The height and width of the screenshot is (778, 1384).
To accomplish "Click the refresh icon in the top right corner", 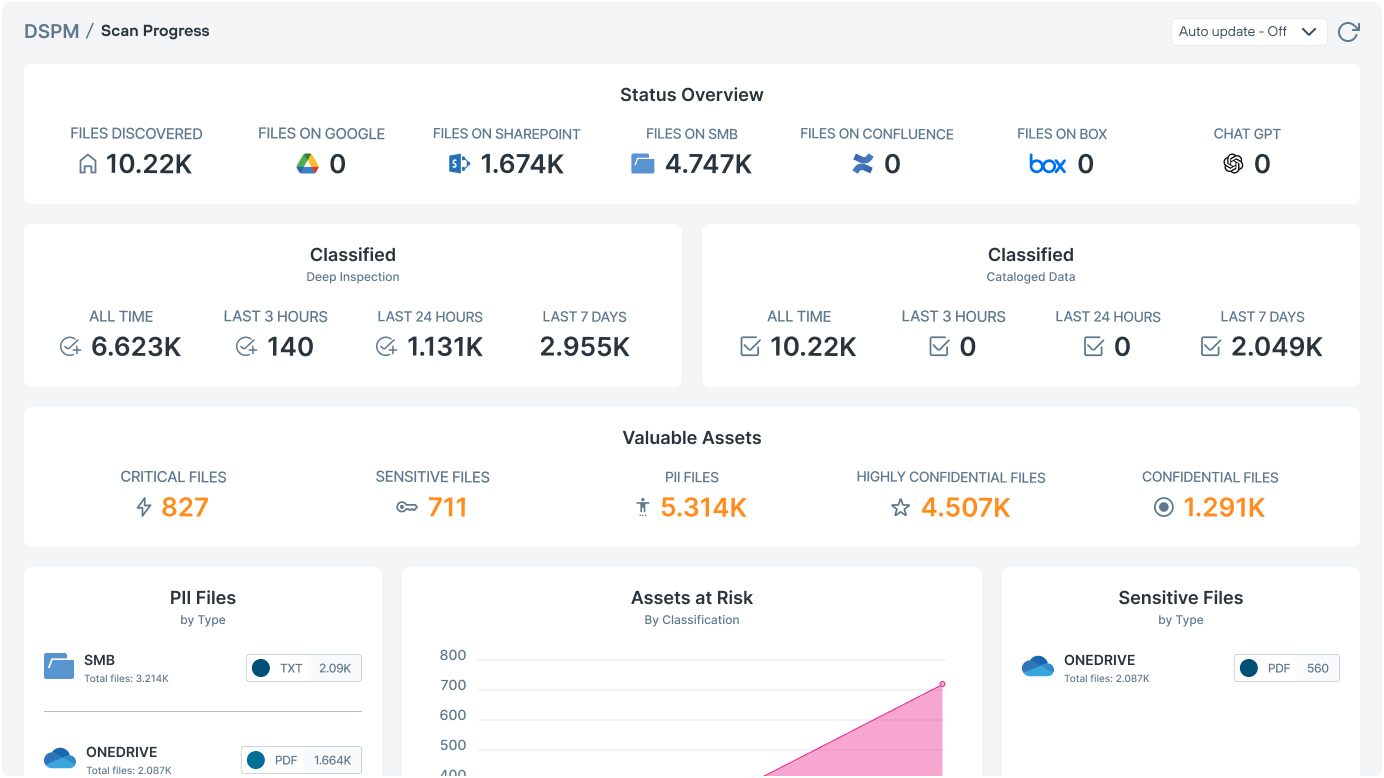I will coord(1348,31).
